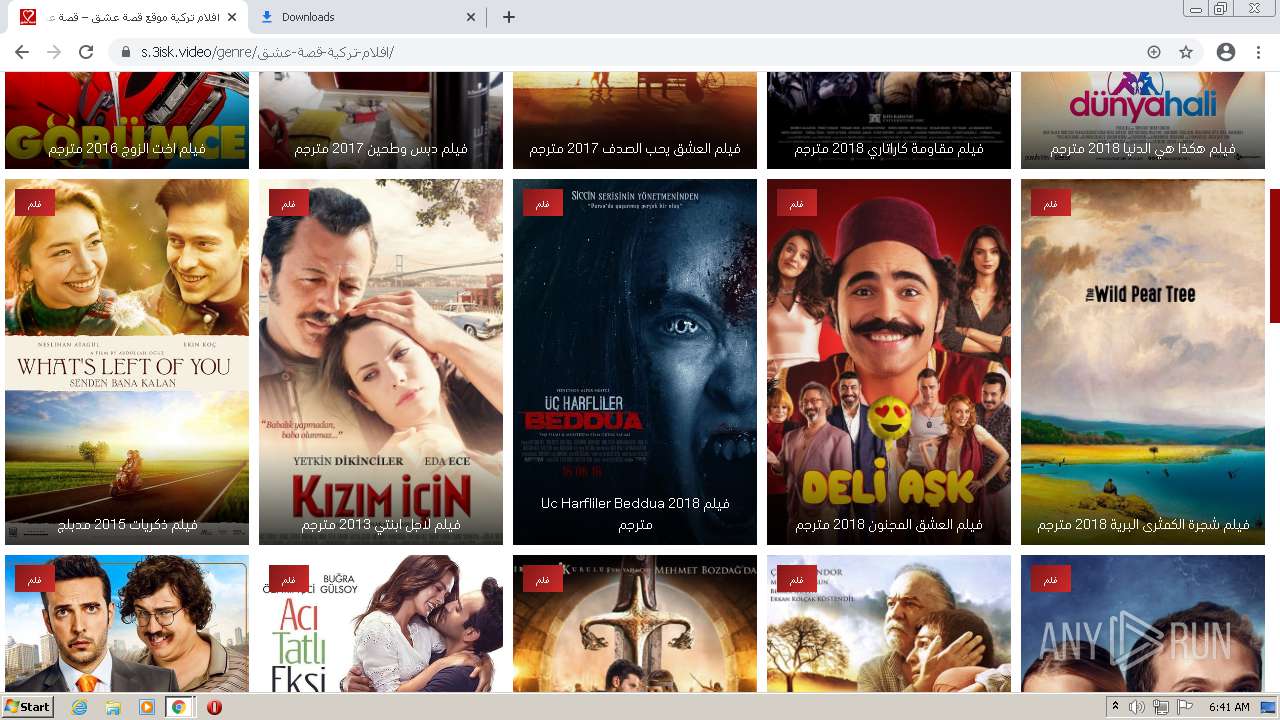The width and height of the screenshot is (1280, 720).
Task: Open 'فيلم العشق يحب الصدف 2017 مترجم' title
Action: [x=635, y=149]
